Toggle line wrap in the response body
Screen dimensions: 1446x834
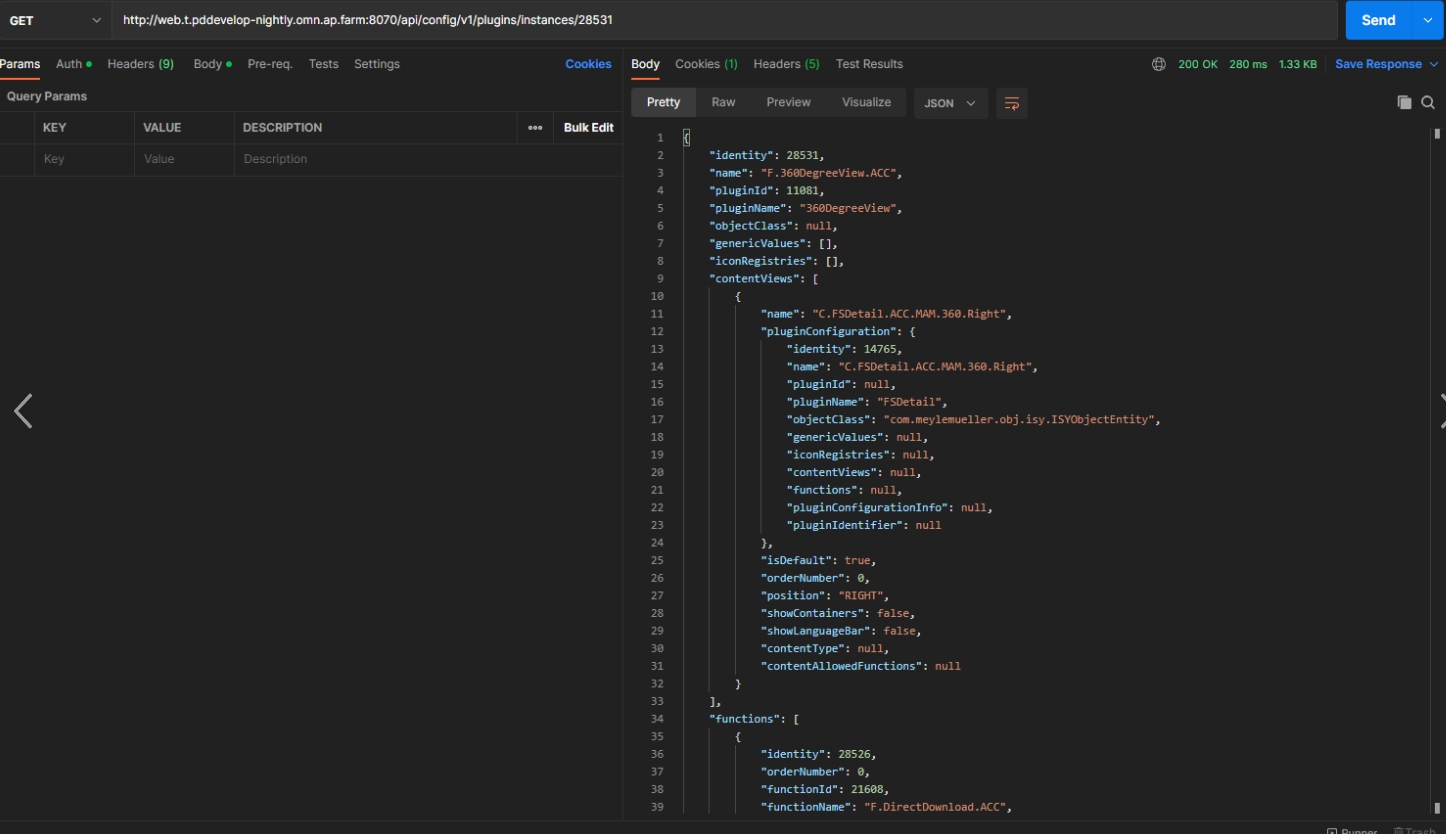click(1012, 103)
